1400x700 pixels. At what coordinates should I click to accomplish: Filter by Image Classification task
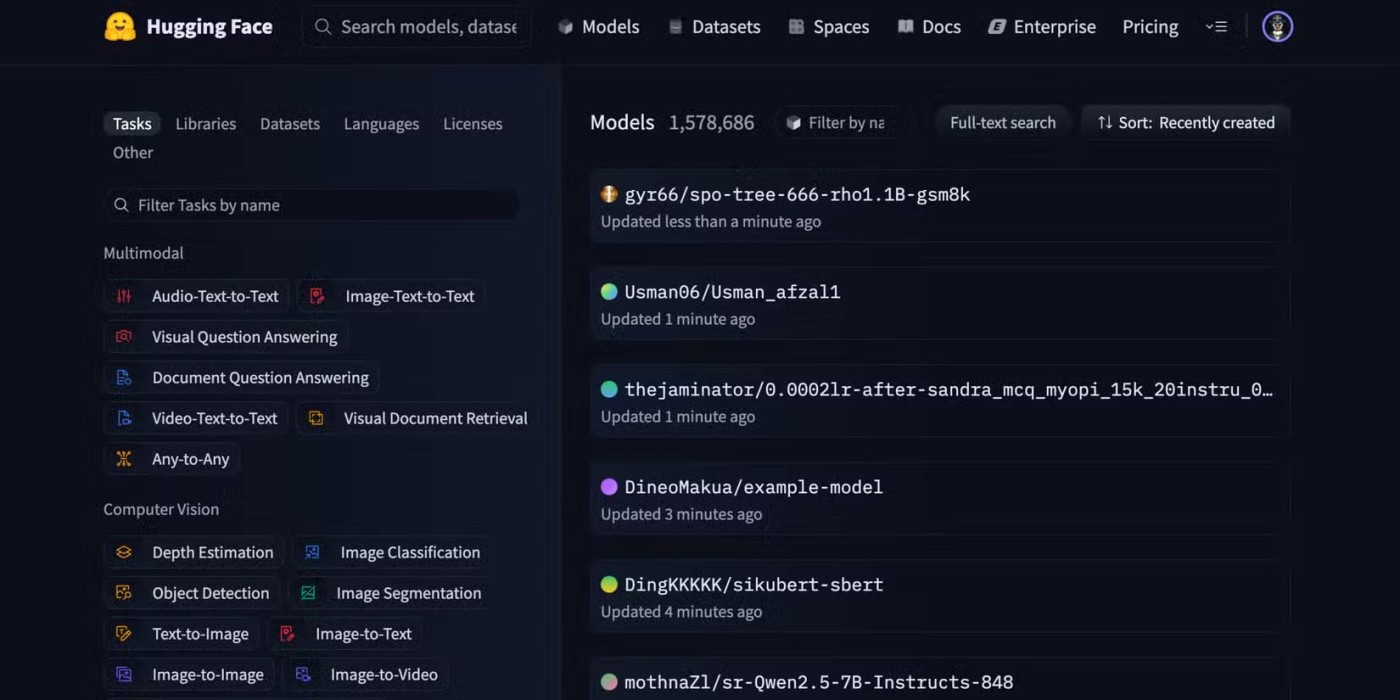(x=409, y=552)
